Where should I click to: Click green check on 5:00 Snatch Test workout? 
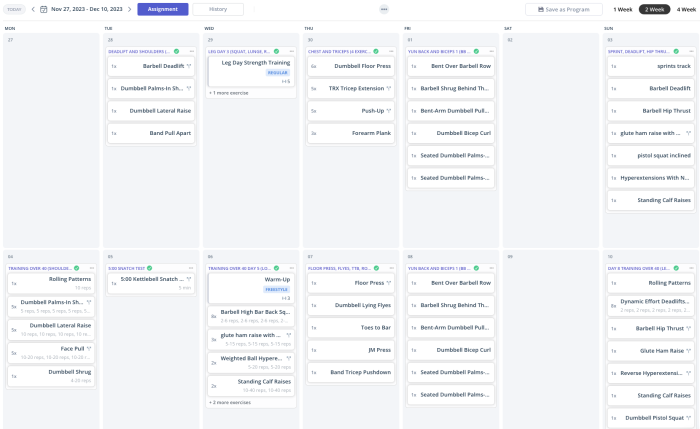click(x=150, y=268)
